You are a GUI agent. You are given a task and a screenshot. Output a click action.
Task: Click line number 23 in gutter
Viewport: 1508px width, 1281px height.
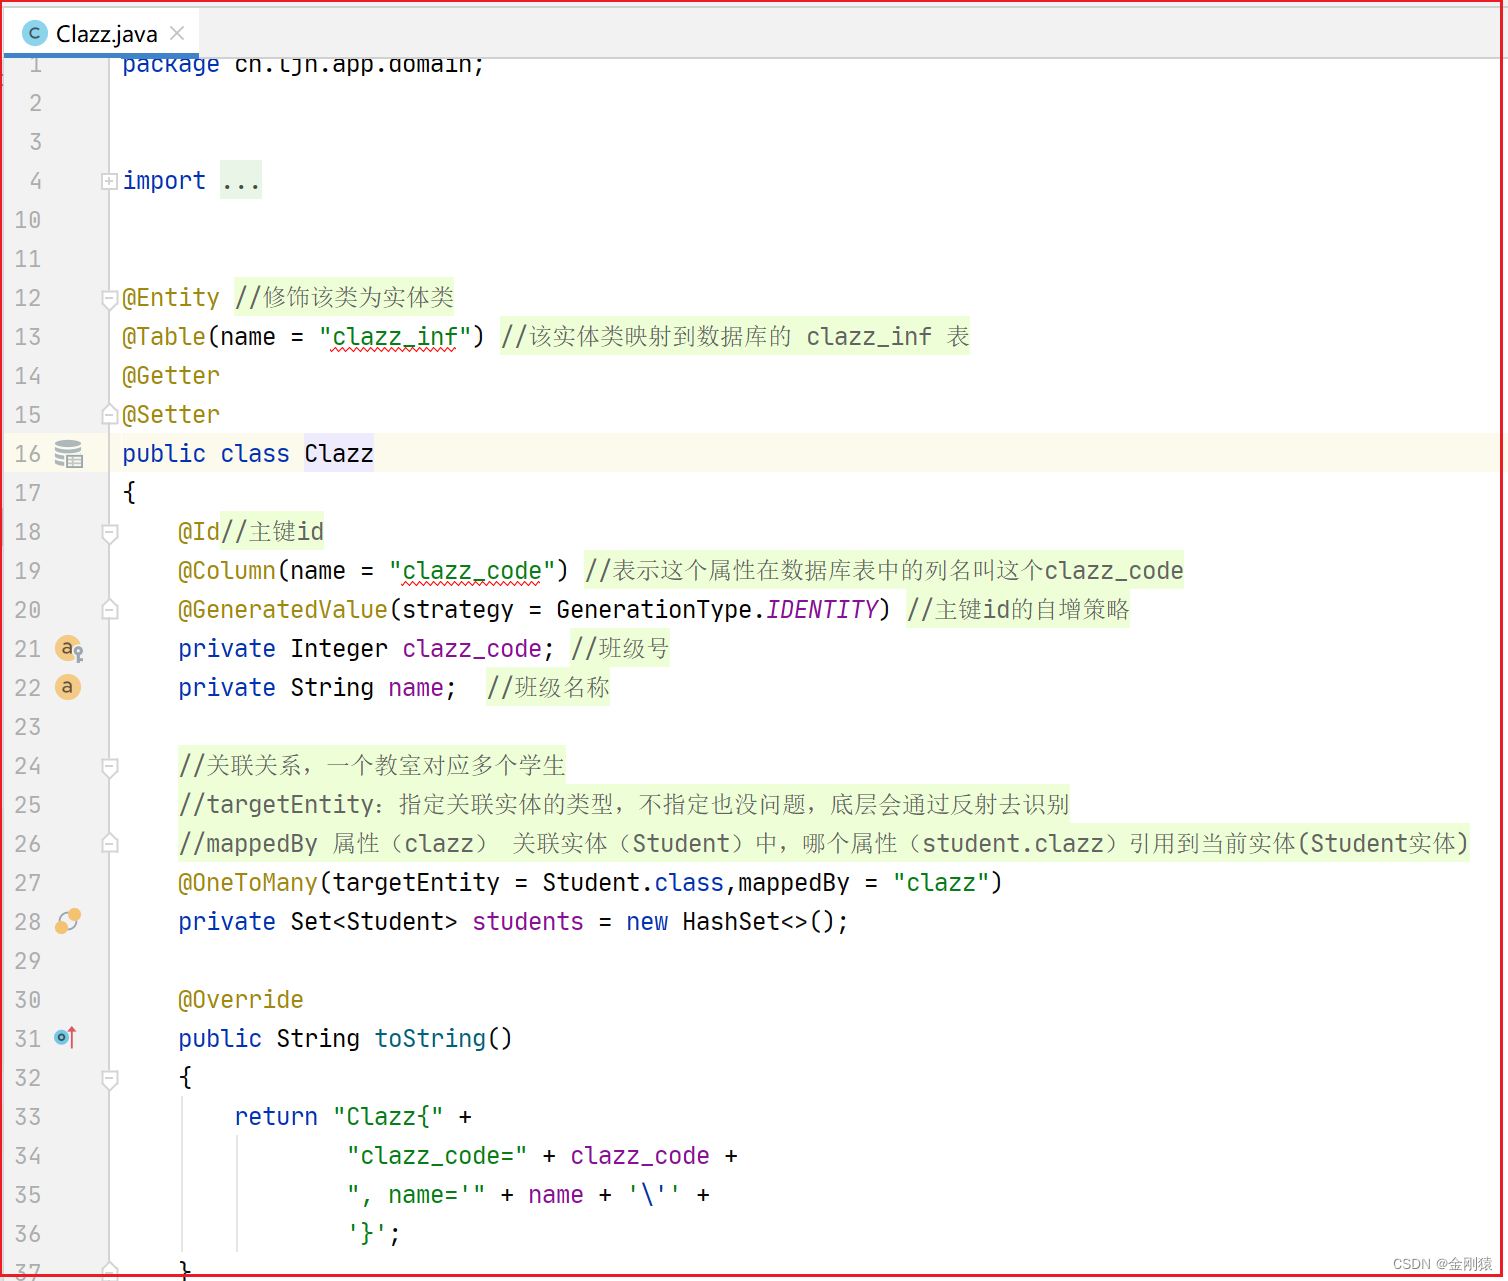pos(28,727)
